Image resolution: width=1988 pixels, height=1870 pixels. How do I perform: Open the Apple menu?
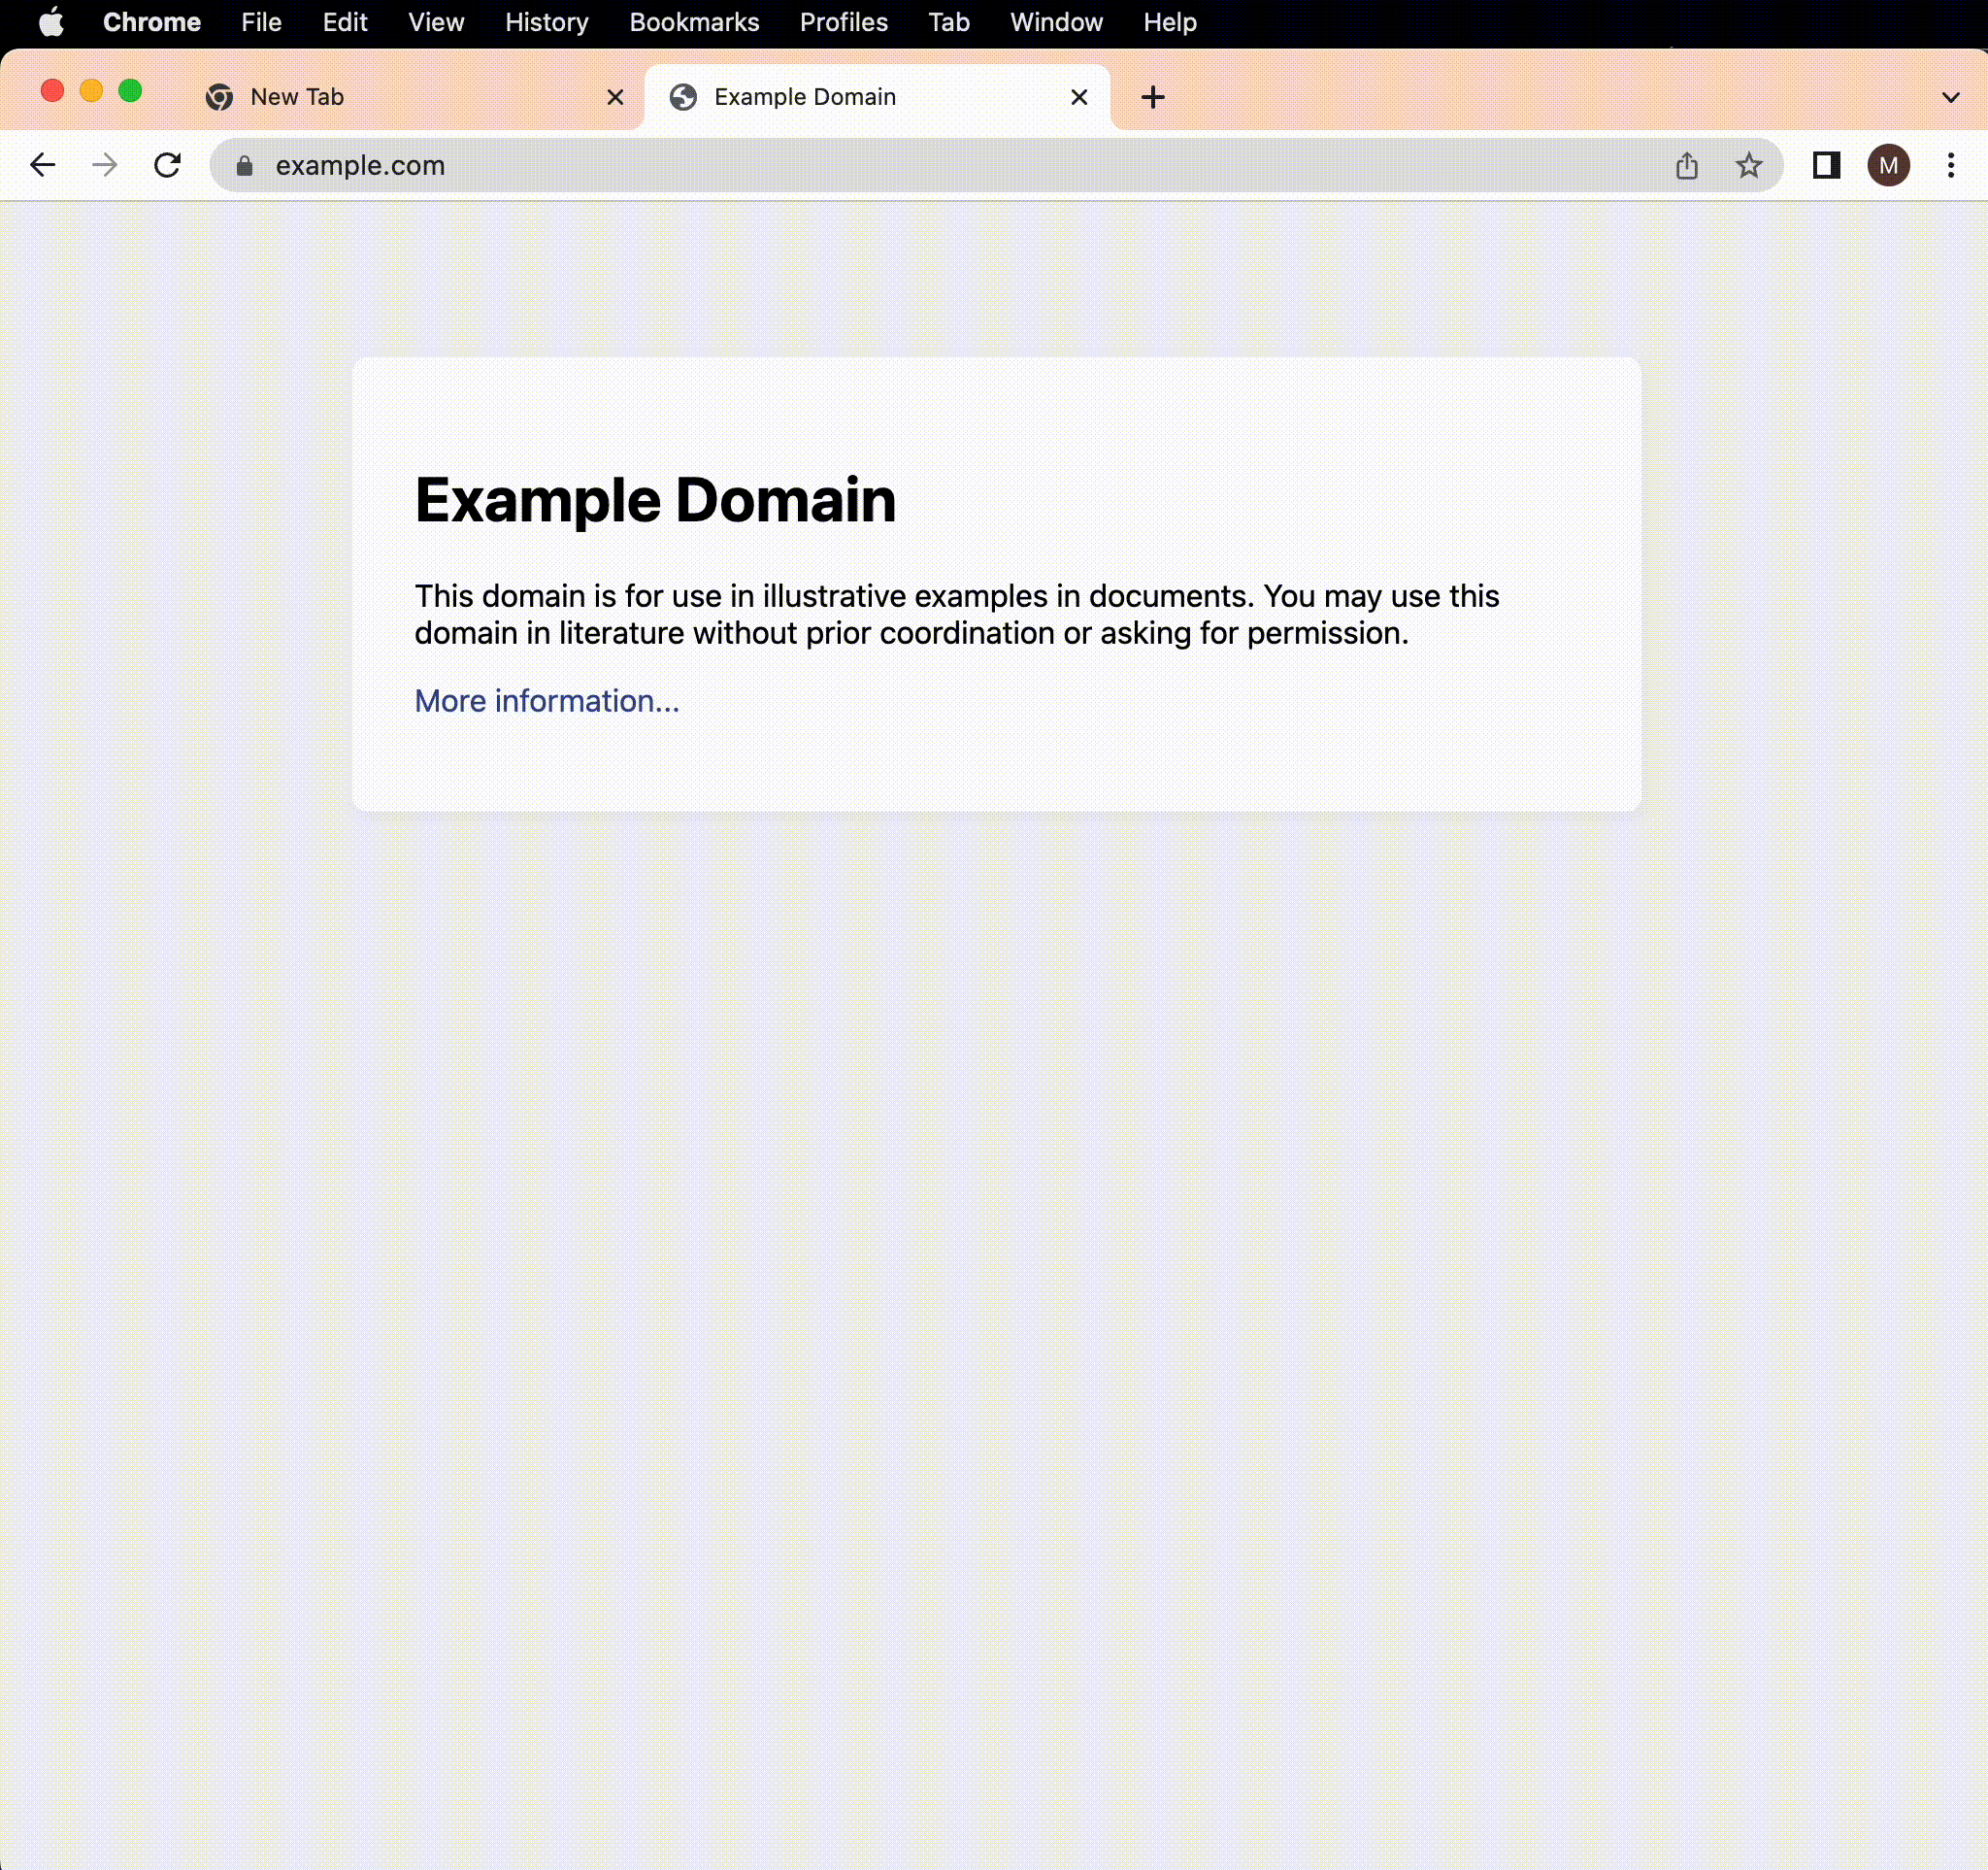(x=51, y=22)
